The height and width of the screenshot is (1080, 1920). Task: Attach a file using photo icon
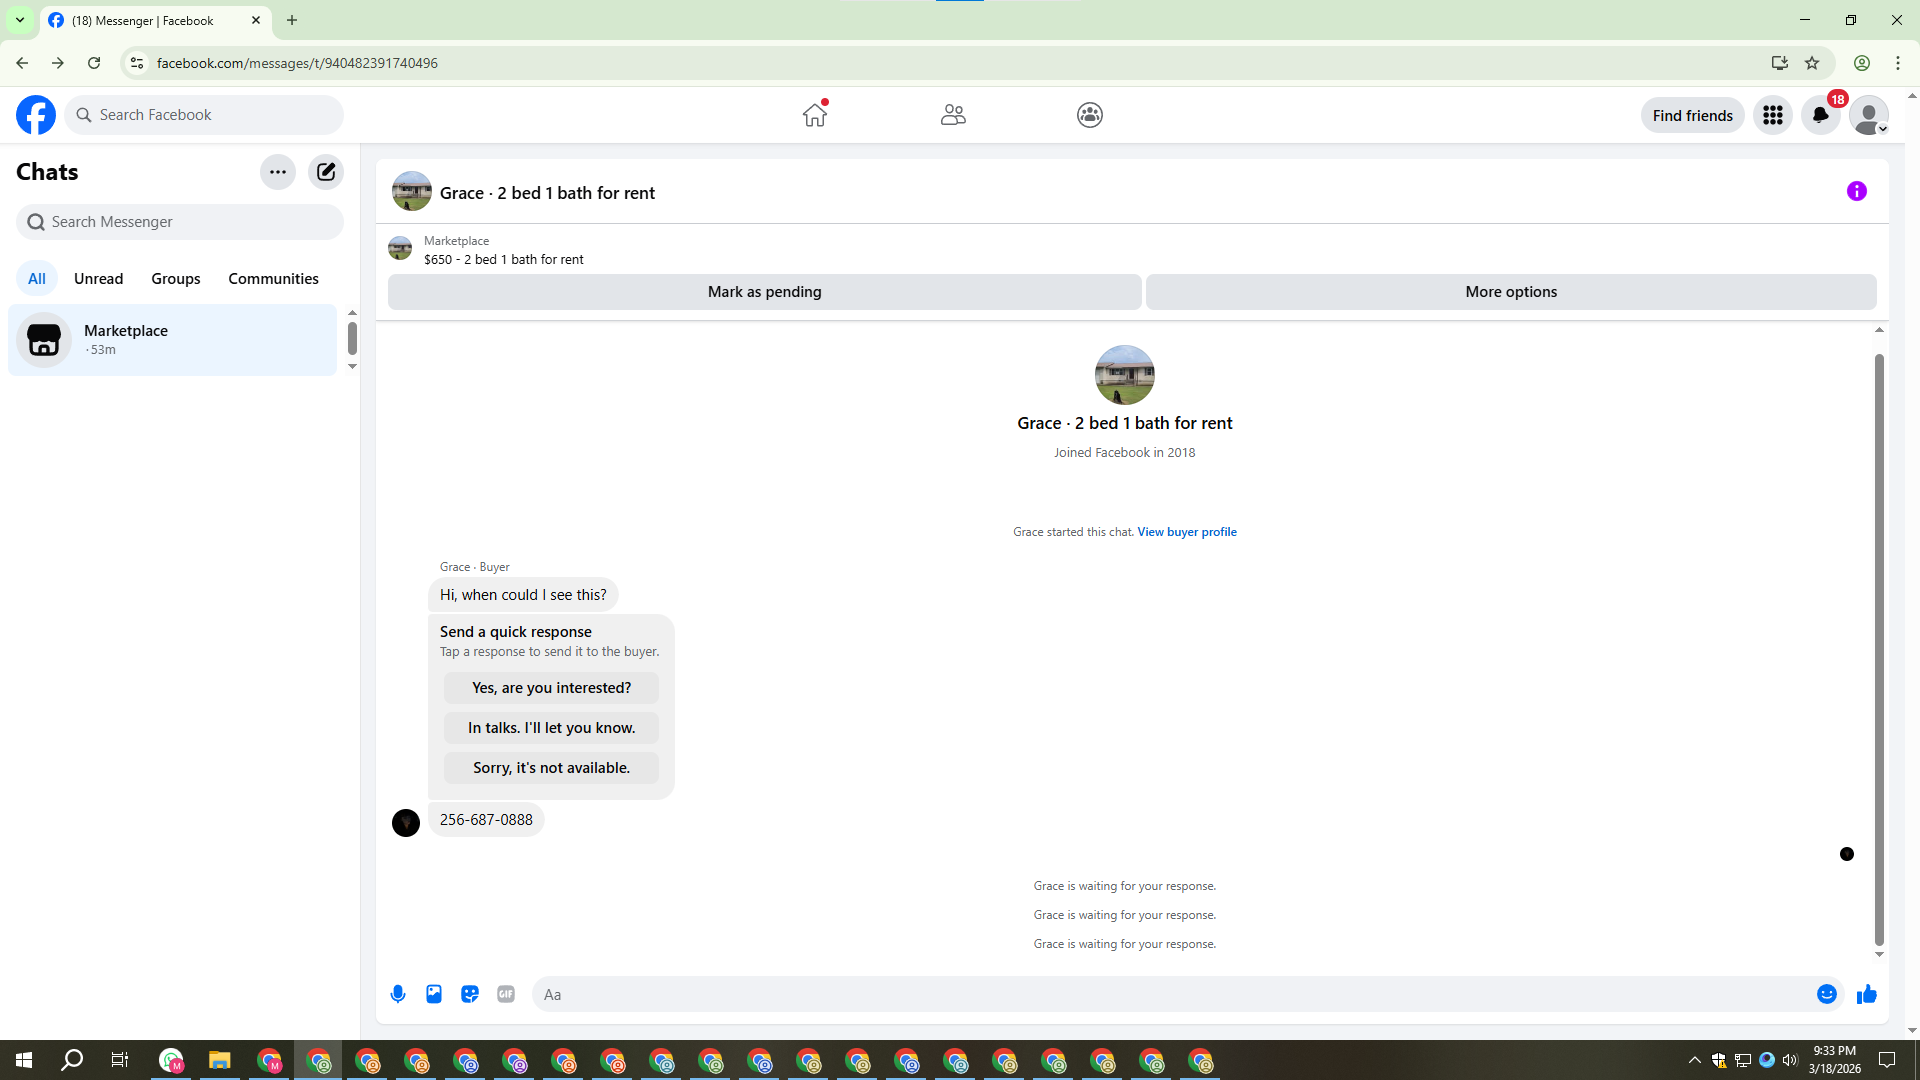point(434,994)
